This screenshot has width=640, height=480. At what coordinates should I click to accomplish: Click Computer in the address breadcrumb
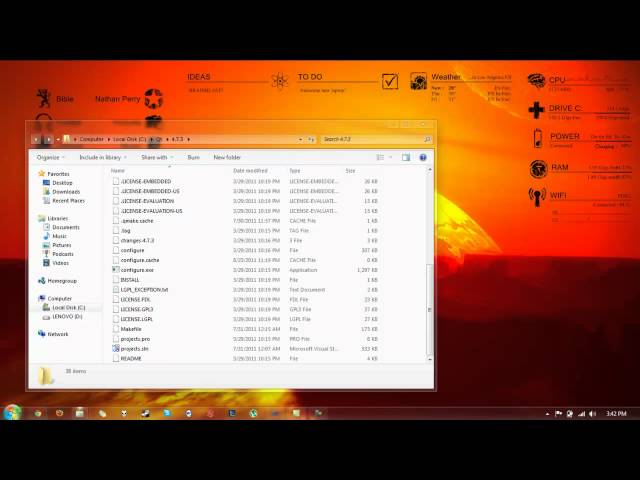(x=91, y=139)
